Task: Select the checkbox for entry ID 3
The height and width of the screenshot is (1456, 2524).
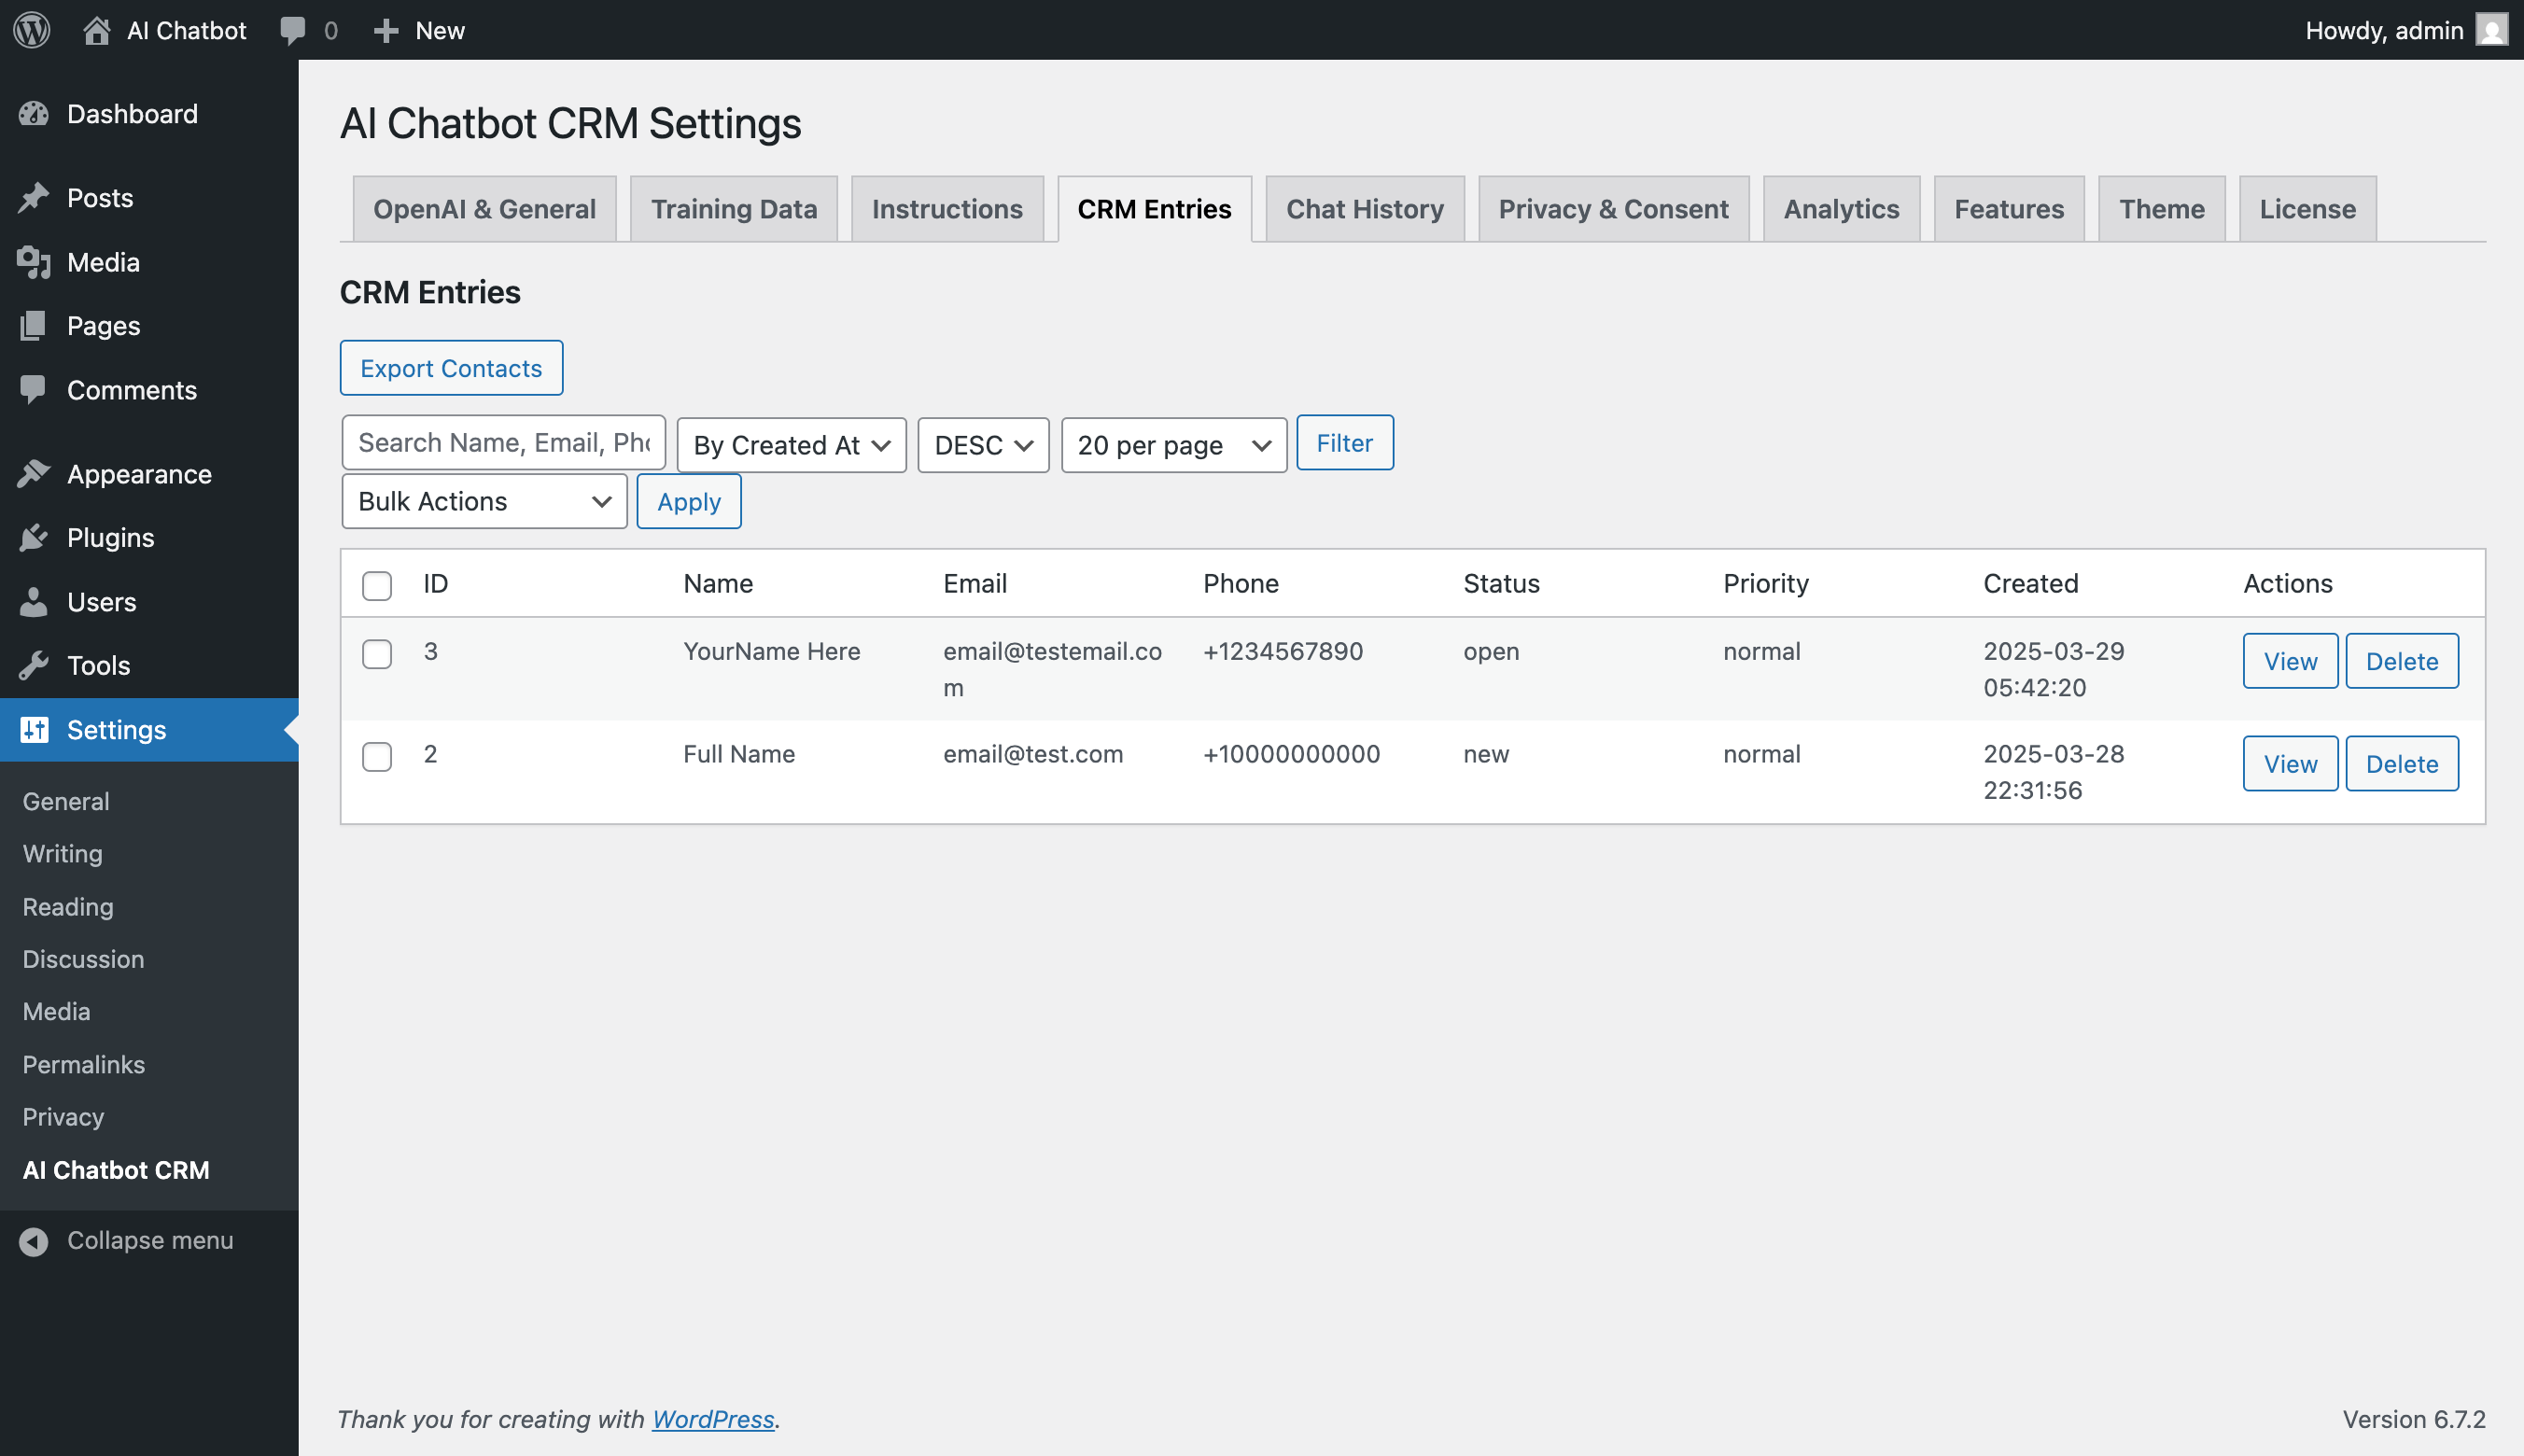Action: pyautogui.click(x=377, y=654)
